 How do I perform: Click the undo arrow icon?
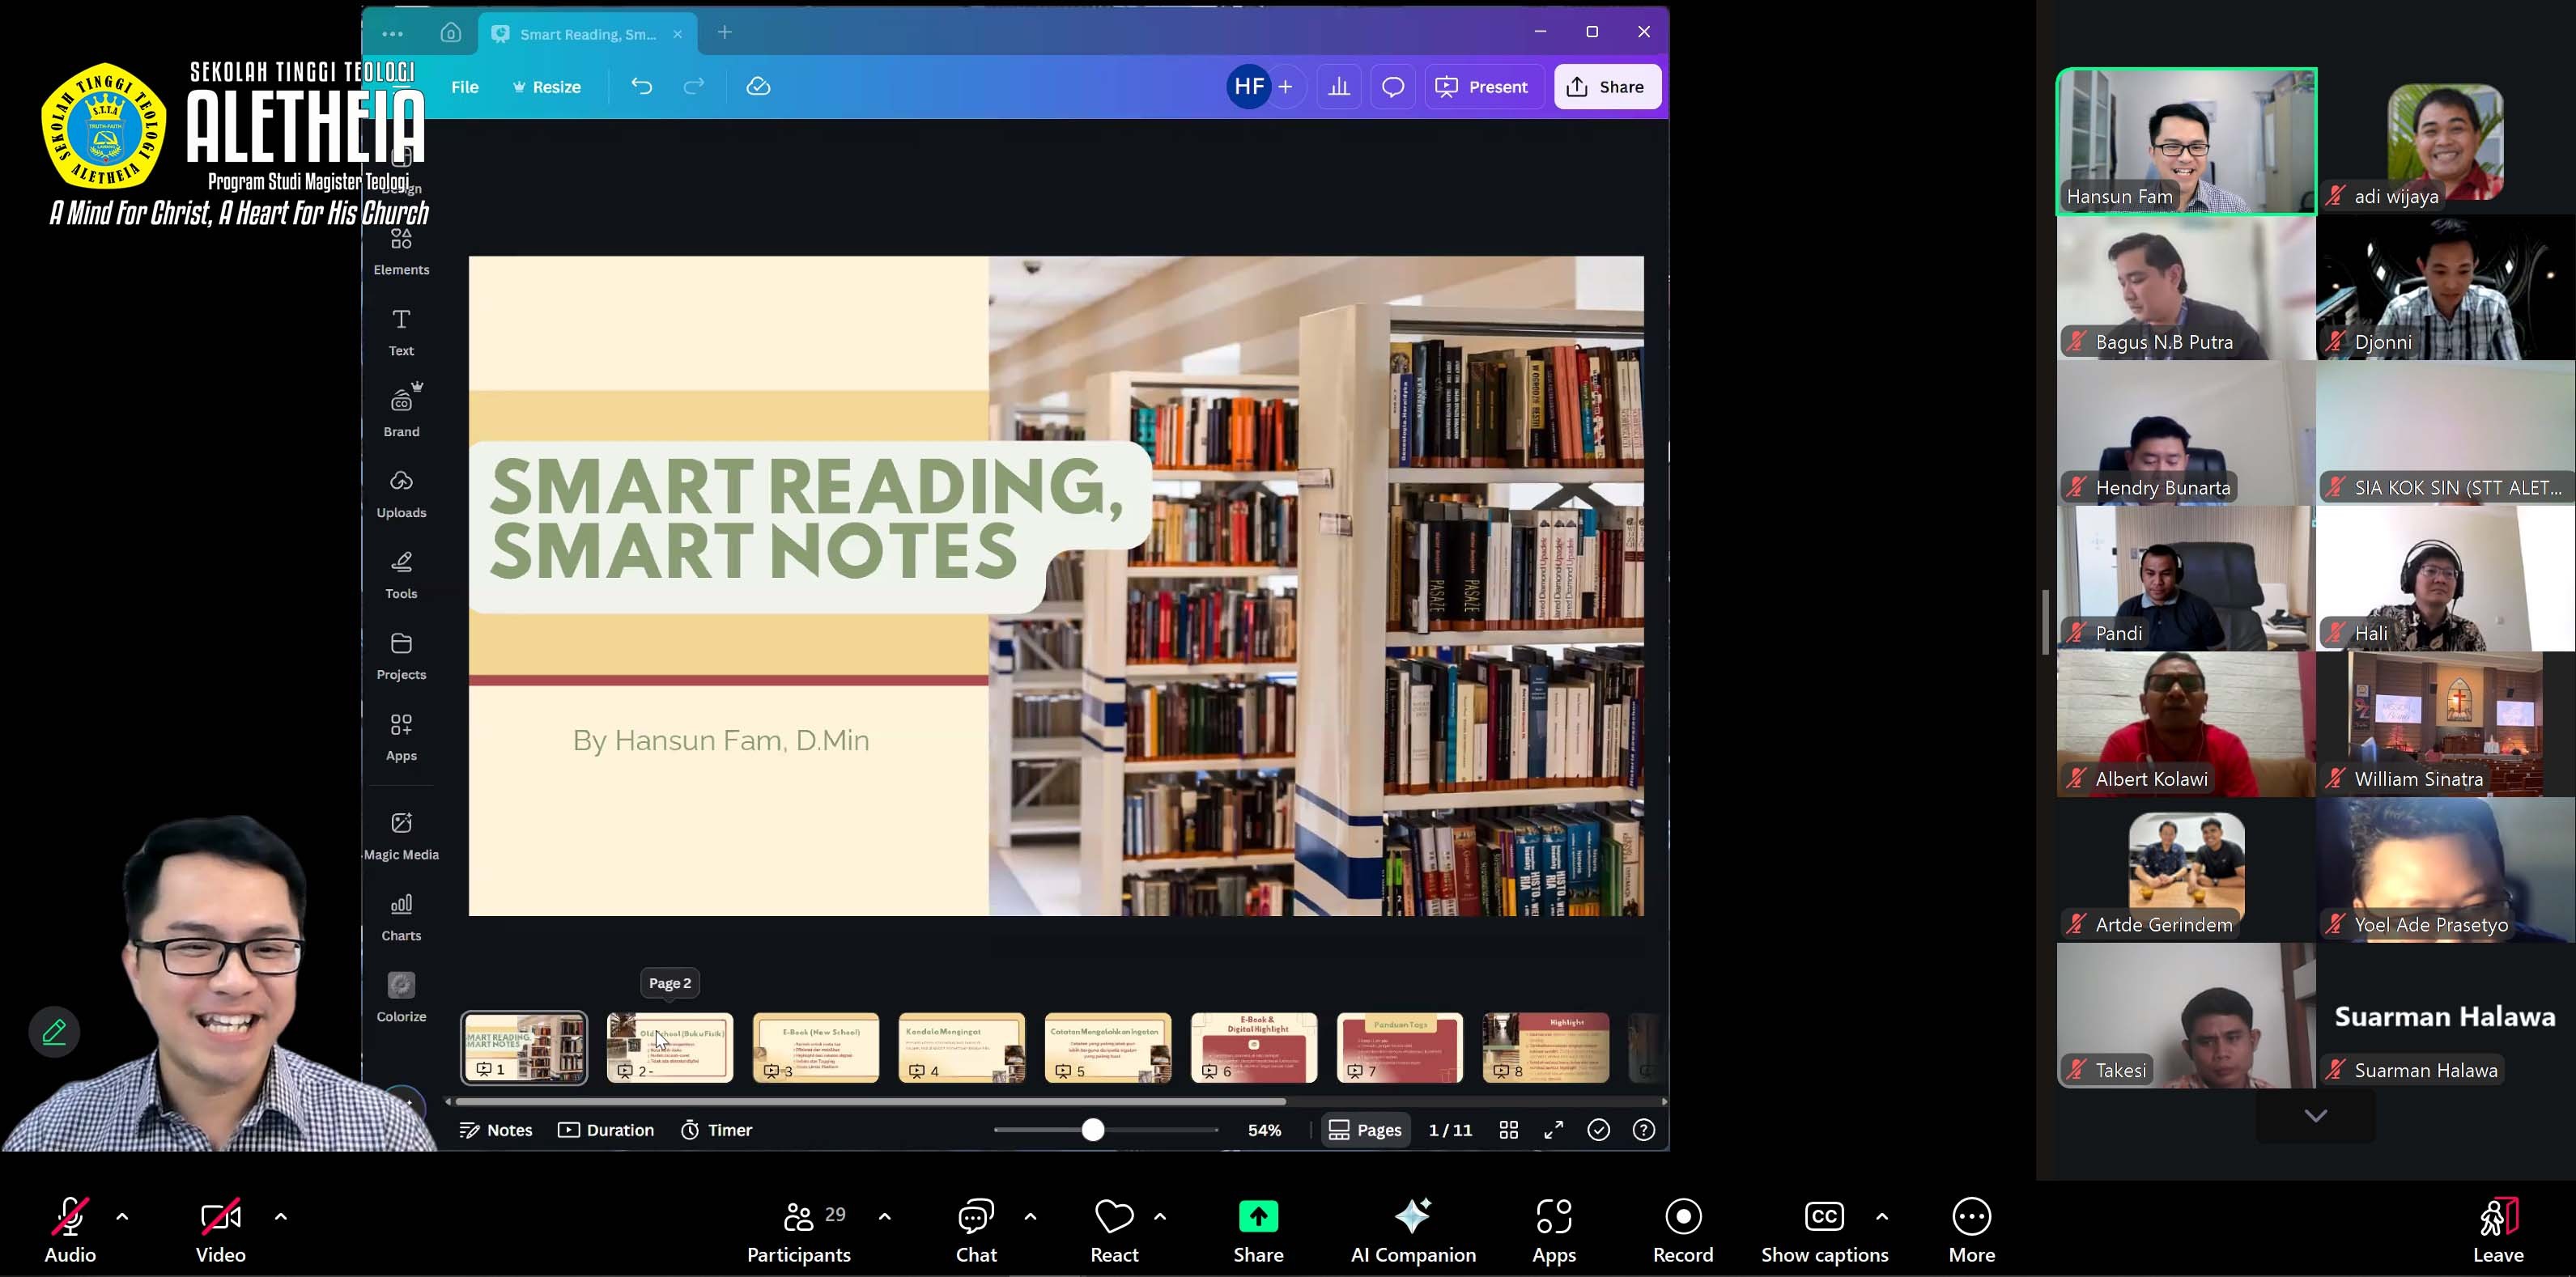point(641,87)
